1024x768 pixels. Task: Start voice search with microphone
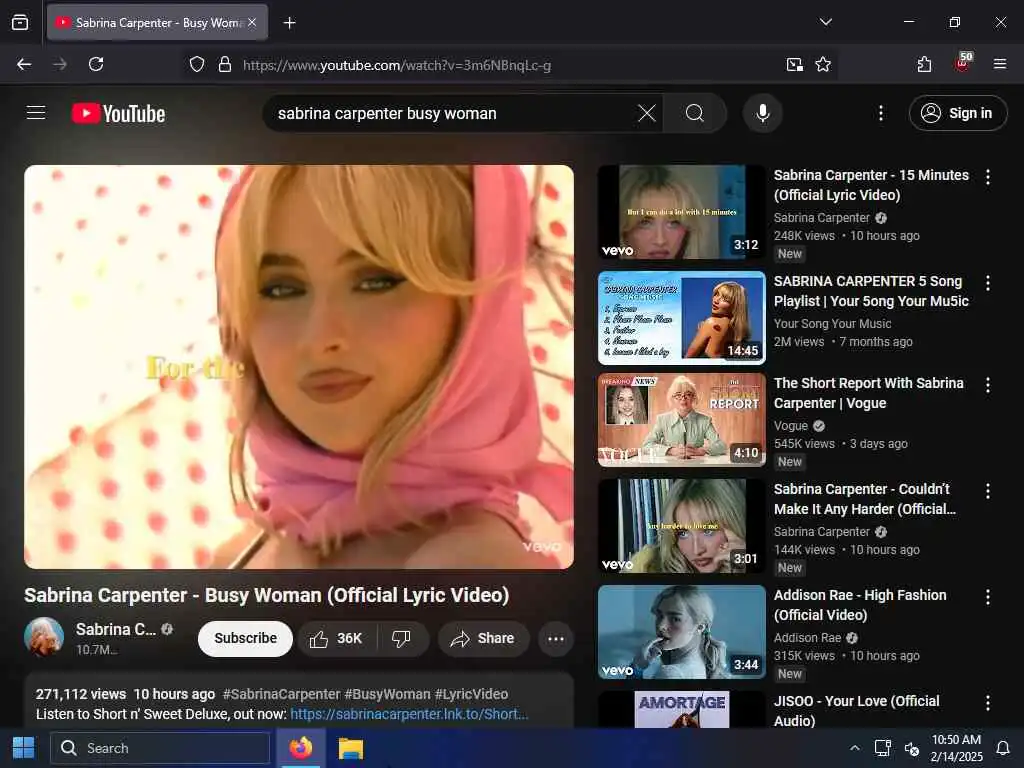pos(763,114)
